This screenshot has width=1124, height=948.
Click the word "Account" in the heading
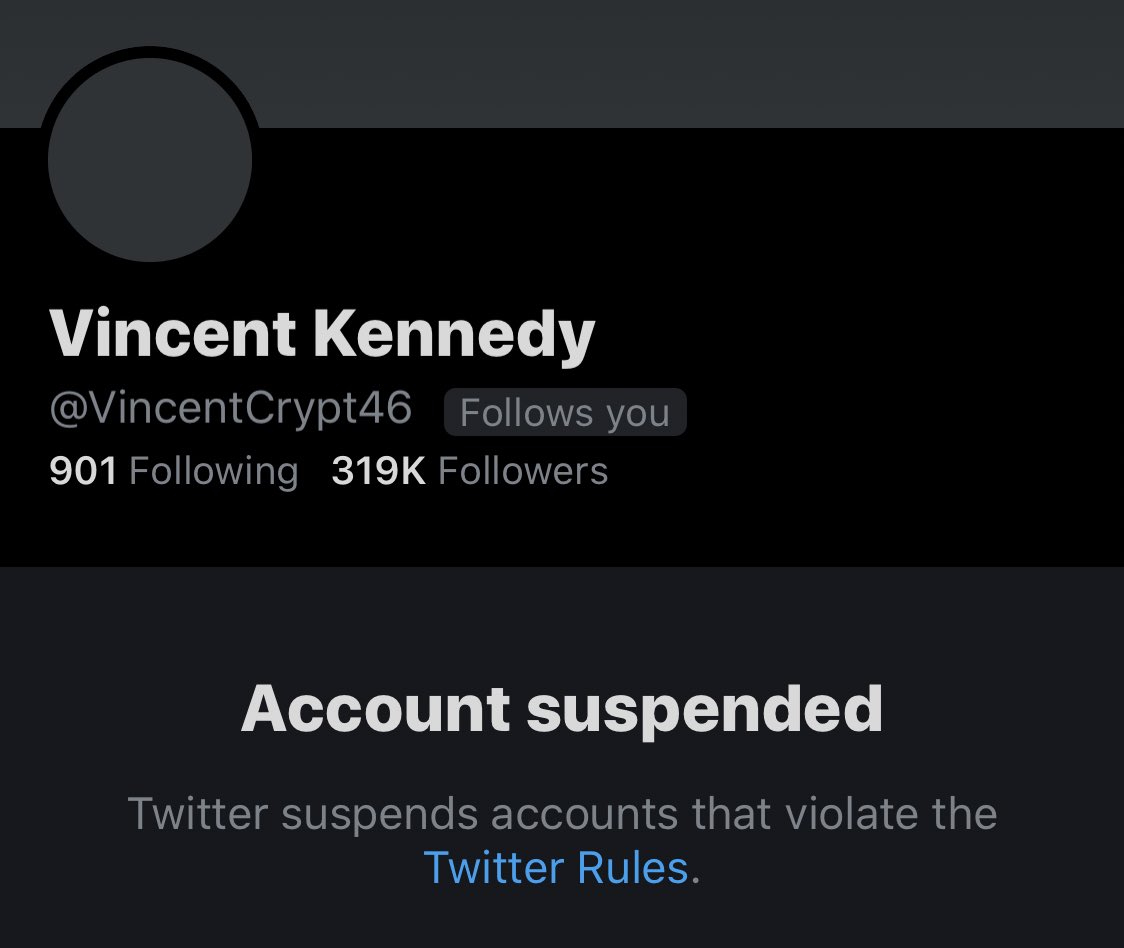pyautogui.click(x=376, y=708)
